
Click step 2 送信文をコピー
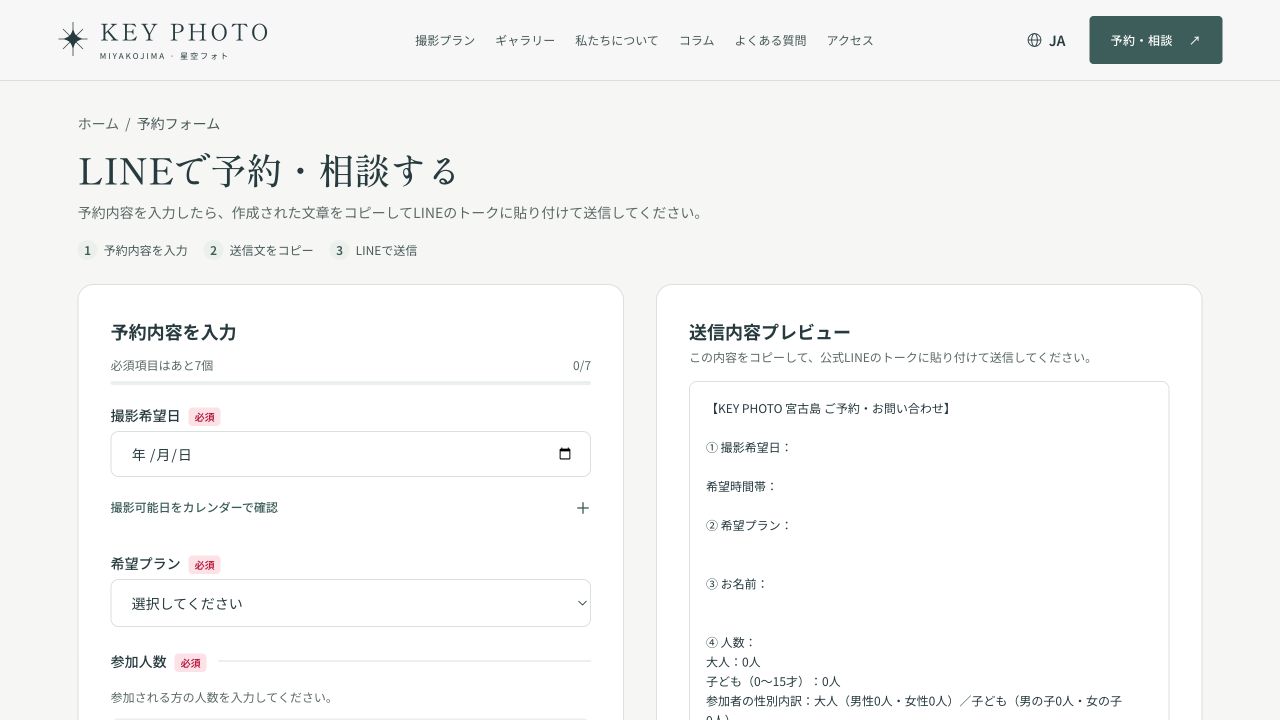(259, 250)
